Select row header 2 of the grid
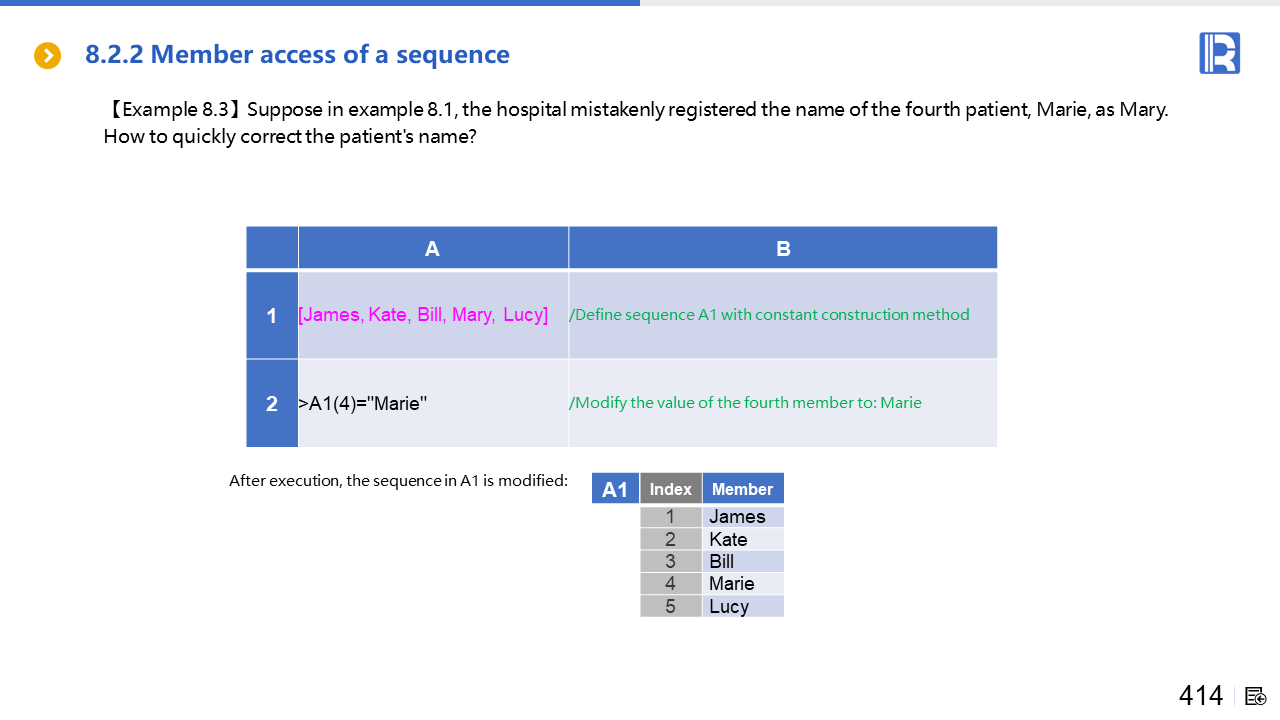 pyautogui.click(x=272, y=404)
